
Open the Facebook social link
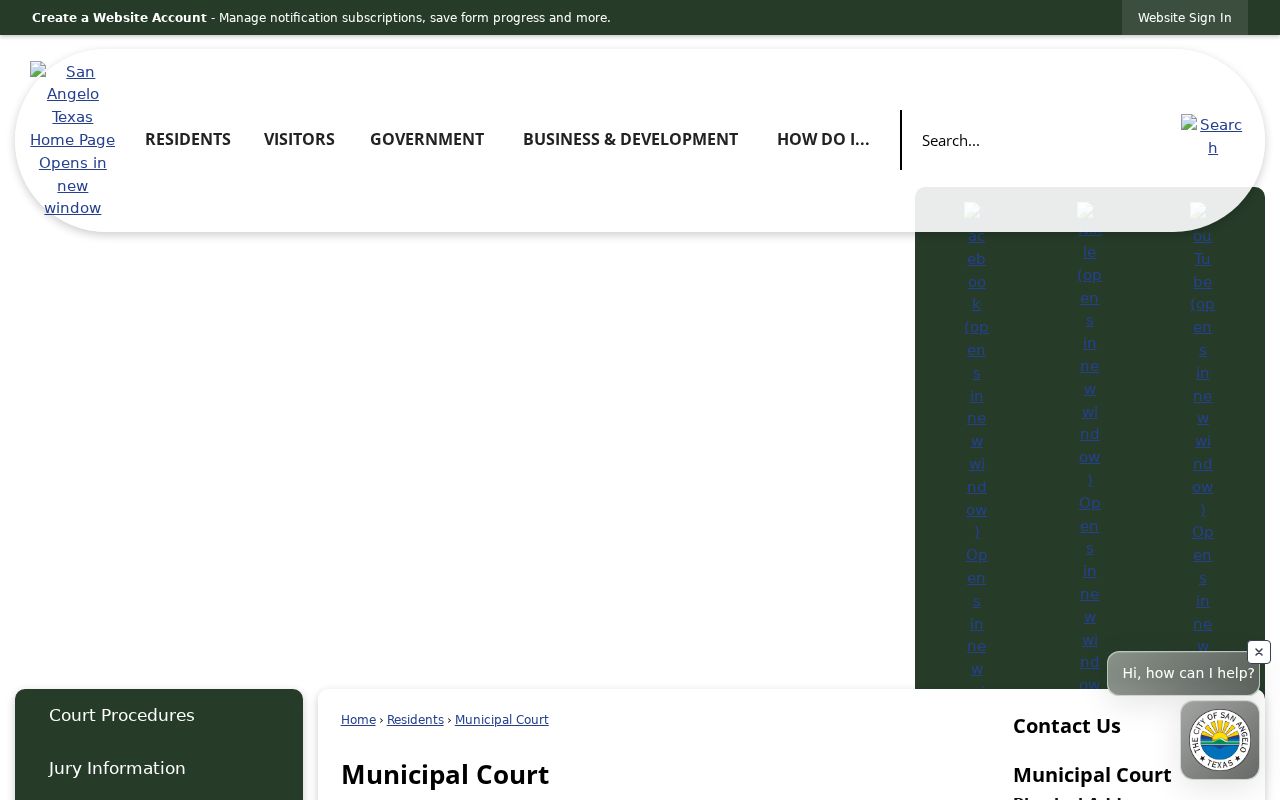tap(976, 445)
